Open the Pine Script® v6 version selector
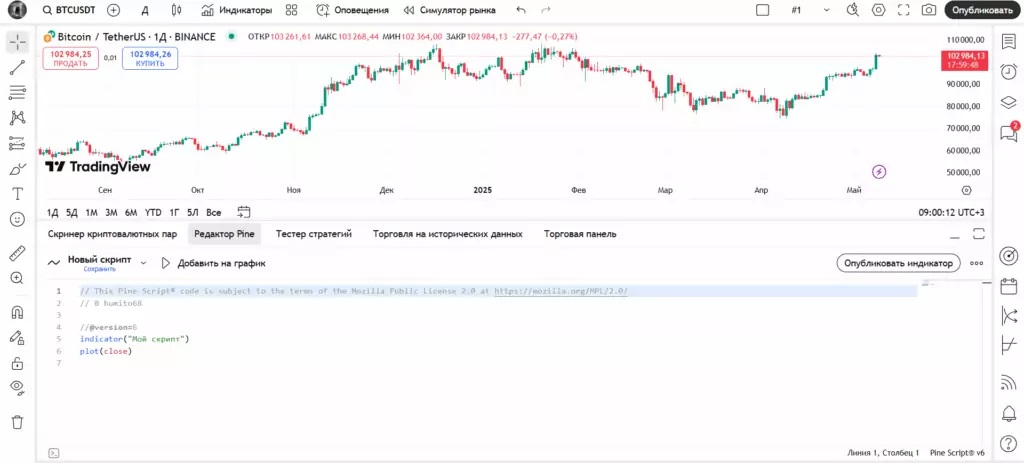This screenshot has width=1024, height=463. 957,453
